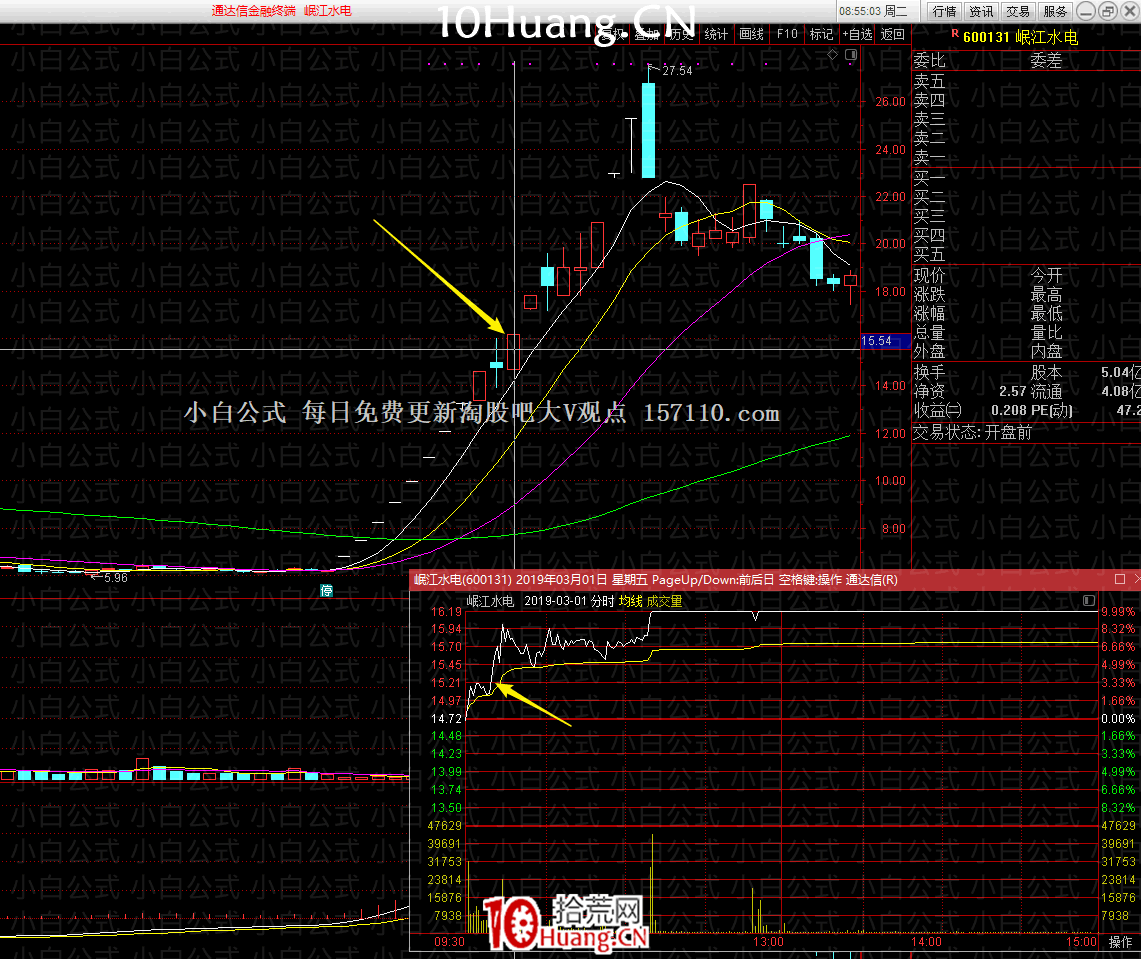The image size is (1141, 959).
Task: Click the 净资 2.57 value
Action: click(1012, 391)
